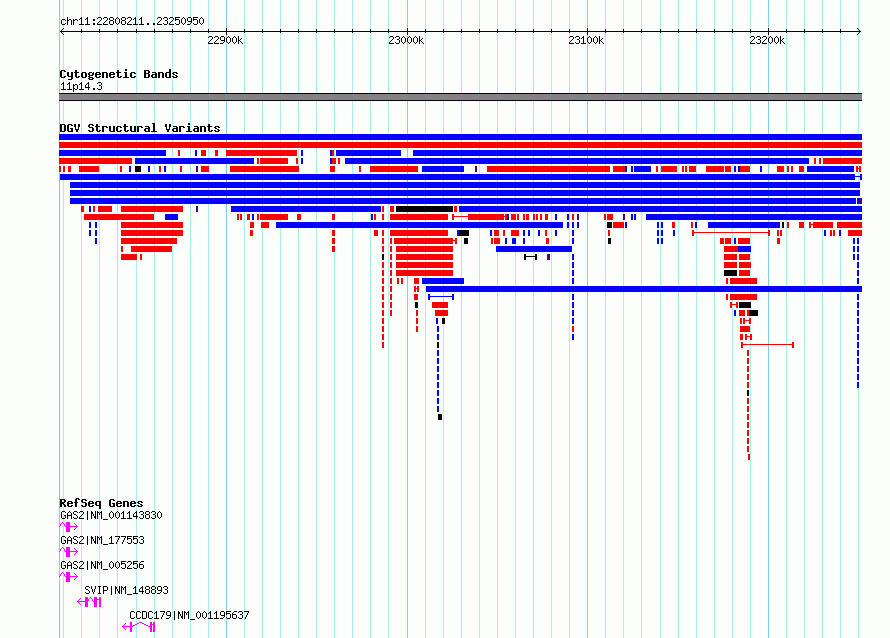This screenshot has width=890, height=638.
Task: Select the full-width red variant bar
Action: (x=460, y=145)
